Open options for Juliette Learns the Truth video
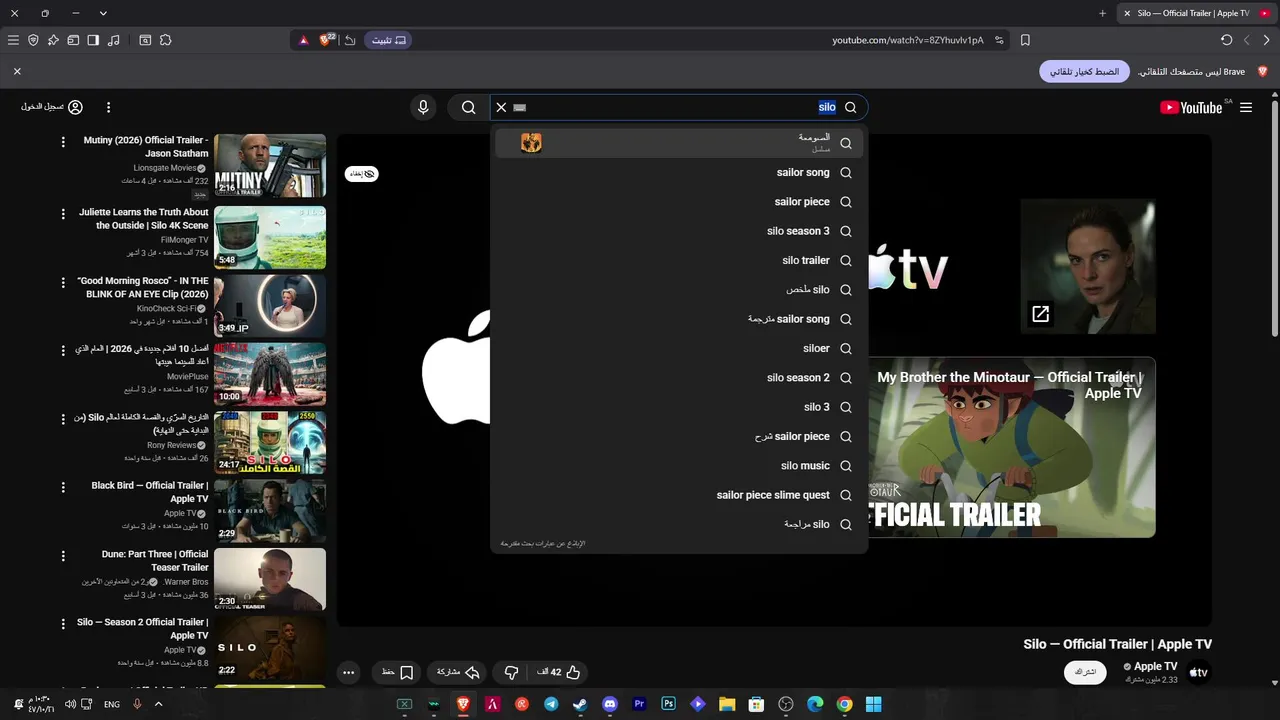Viewport: 1280px width, 720px height. click(63, 214)
